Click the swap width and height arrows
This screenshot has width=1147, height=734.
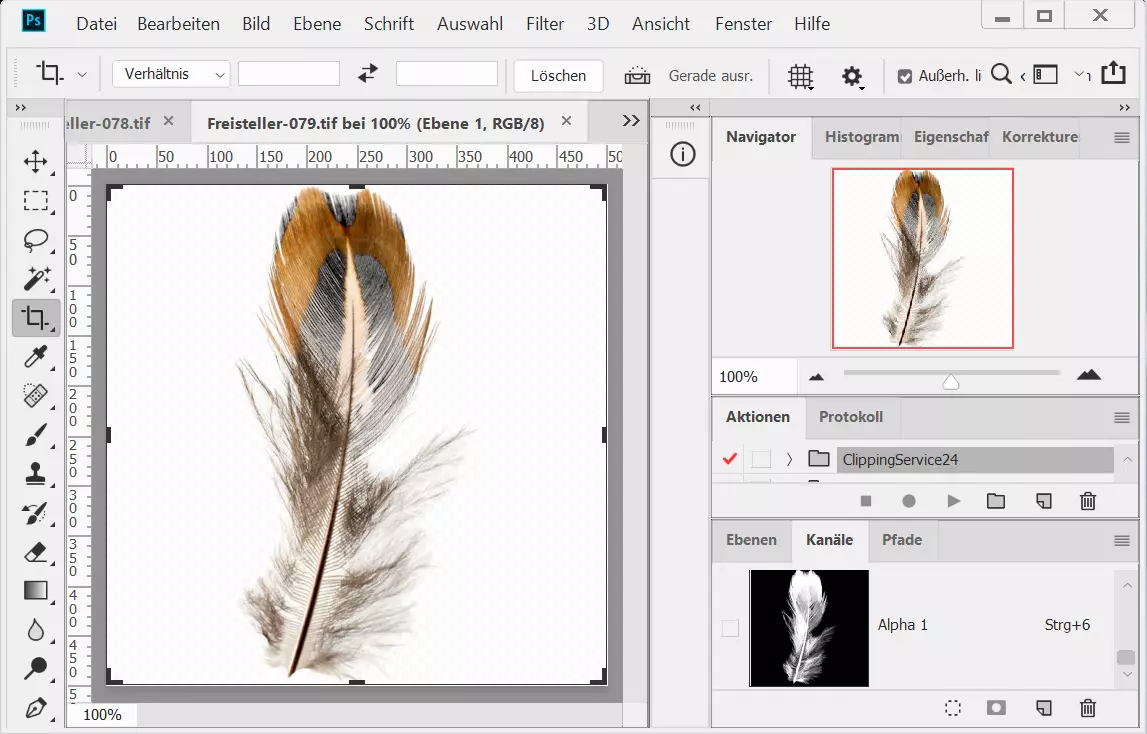coord(368,74)
